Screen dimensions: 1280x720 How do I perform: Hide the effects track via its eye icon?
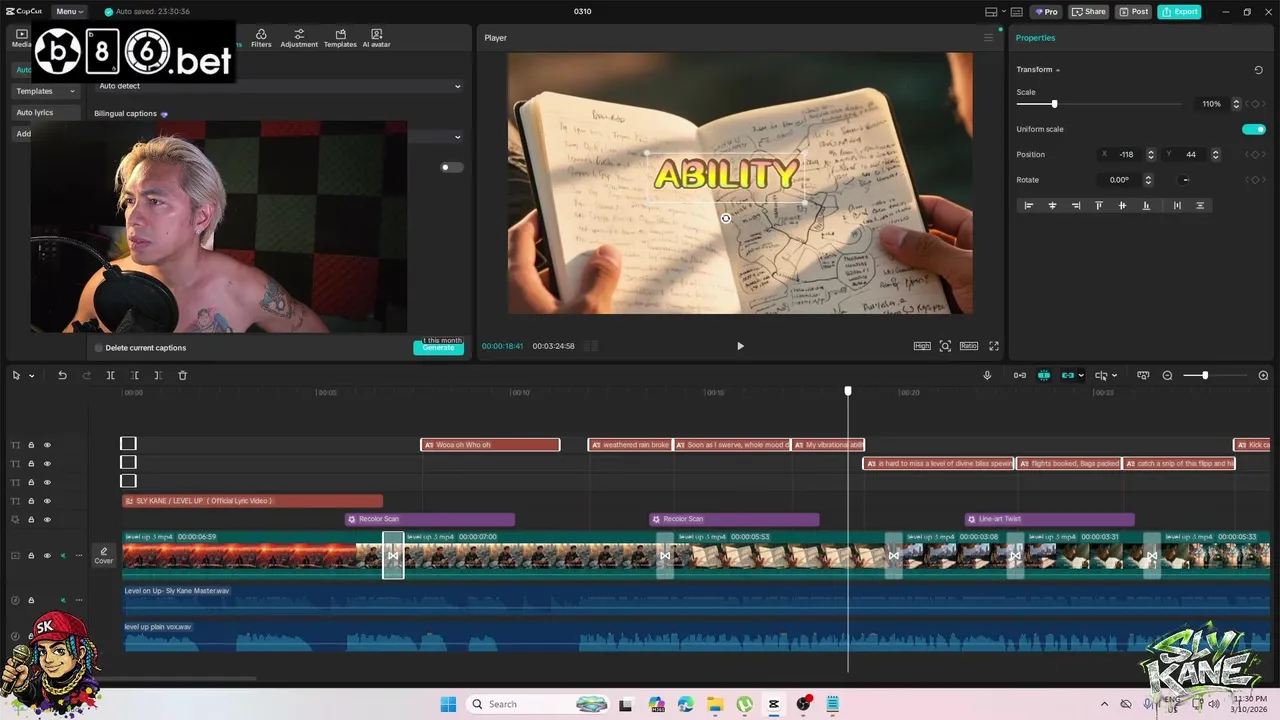pyautogui.click(x=47, y=520)
